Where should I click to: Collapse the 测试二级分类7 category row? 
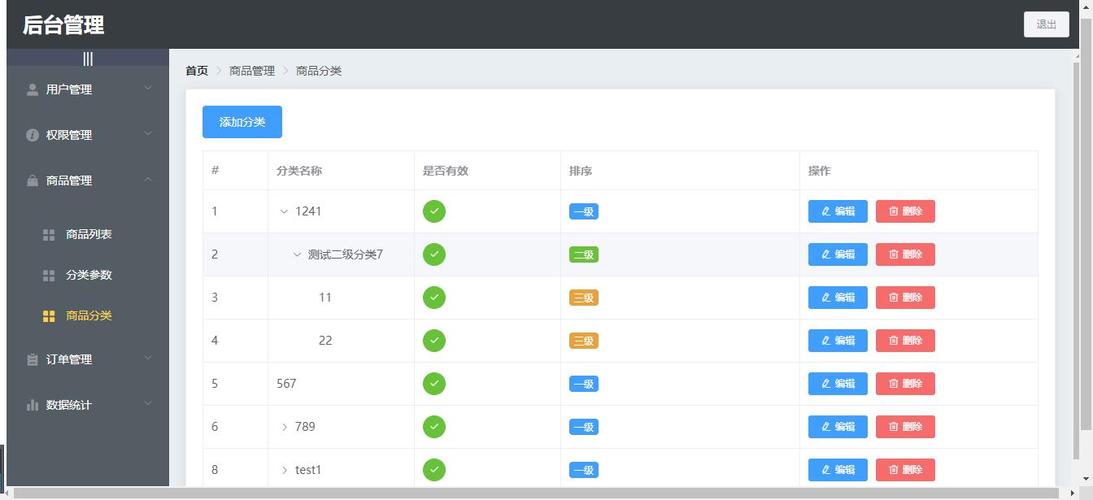(297, 255)
